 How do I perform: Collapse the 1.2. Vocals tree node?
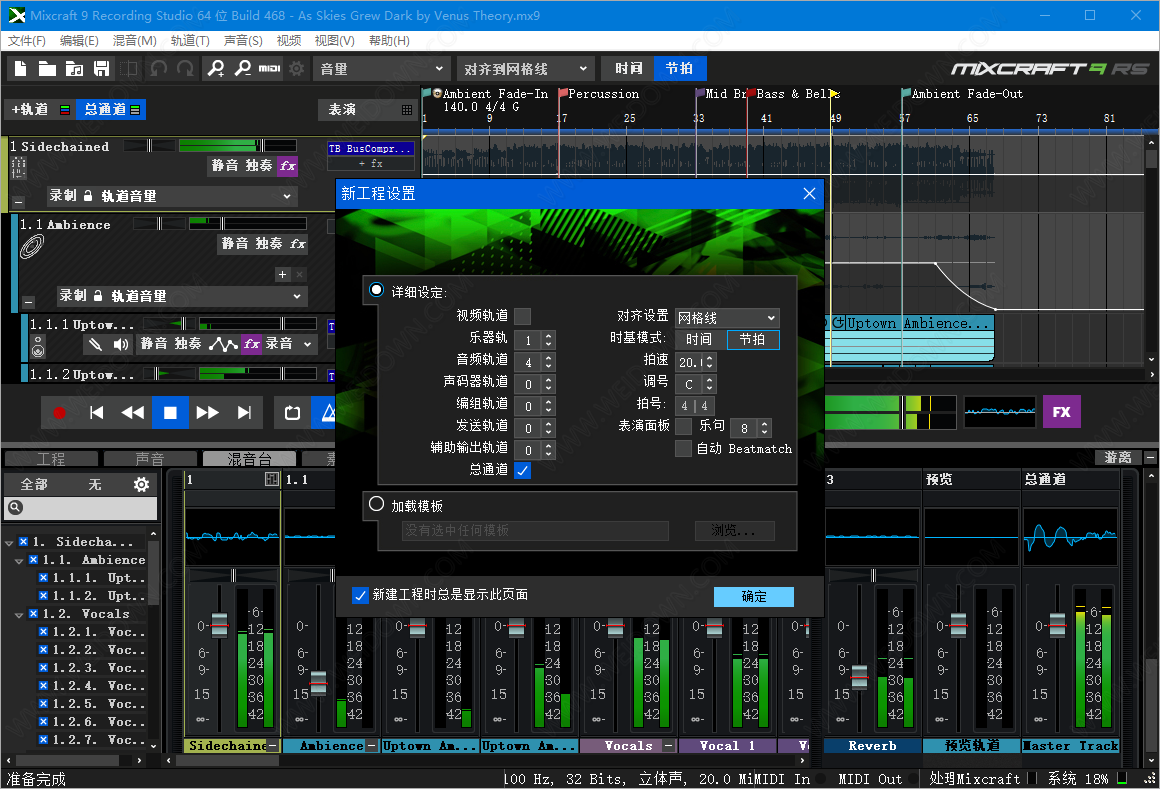19,615
